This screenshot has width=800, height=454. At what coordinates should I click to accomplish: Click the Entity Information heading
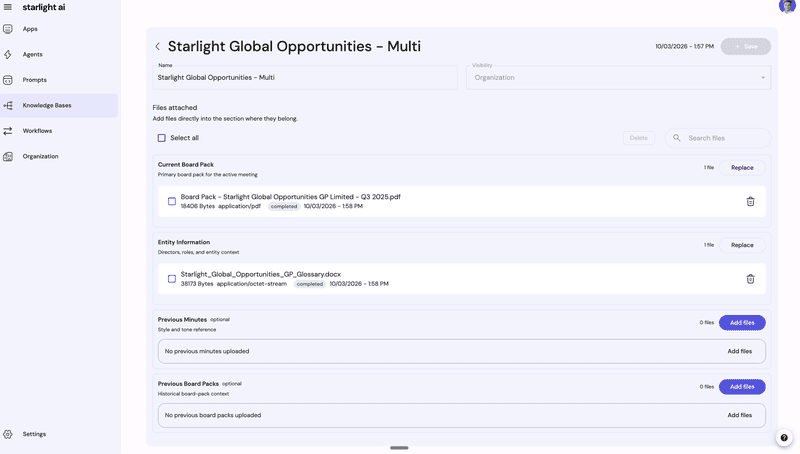click(184, 242)
